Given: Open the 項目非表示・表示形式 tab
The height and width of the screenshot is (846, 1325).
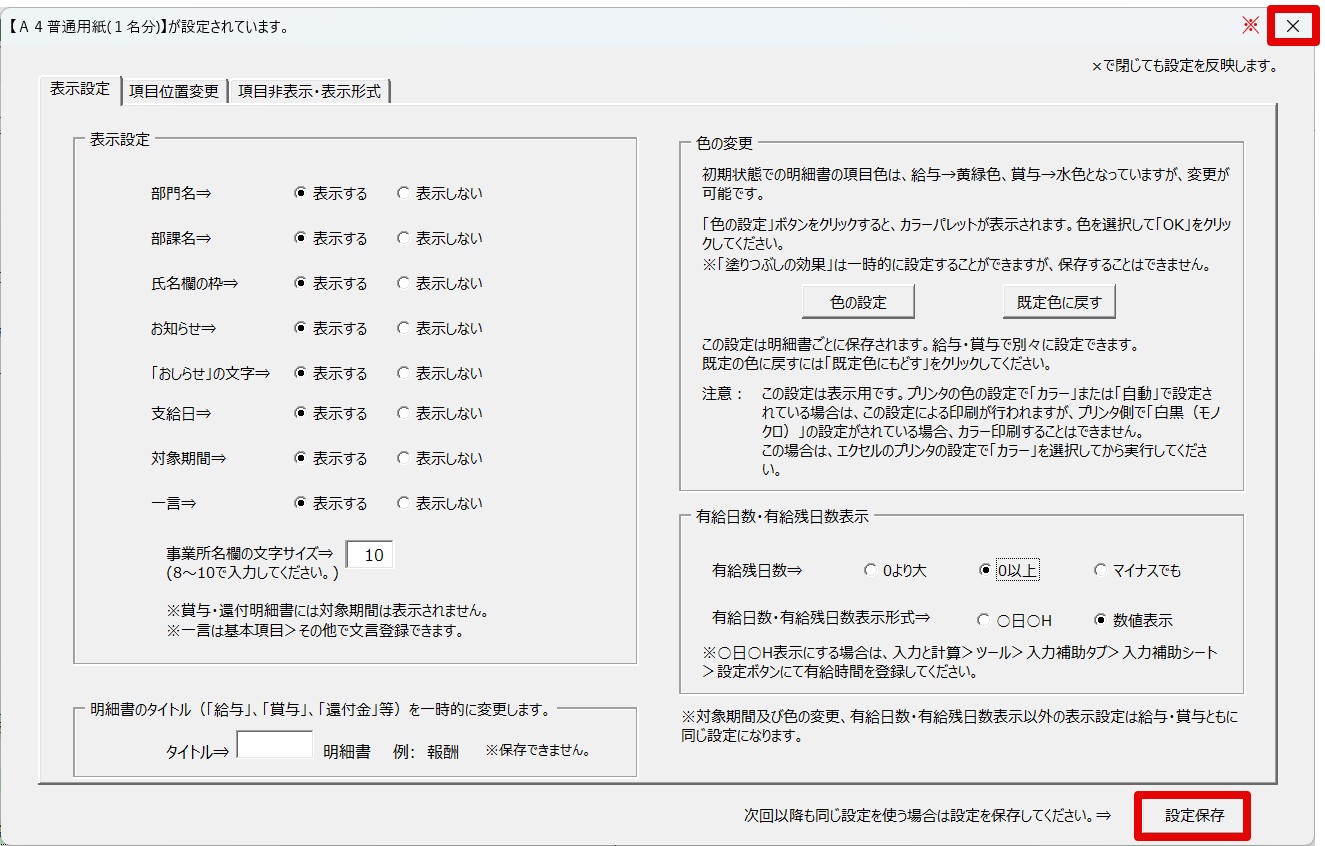Looking at the screenshot, I should point(309,91).
